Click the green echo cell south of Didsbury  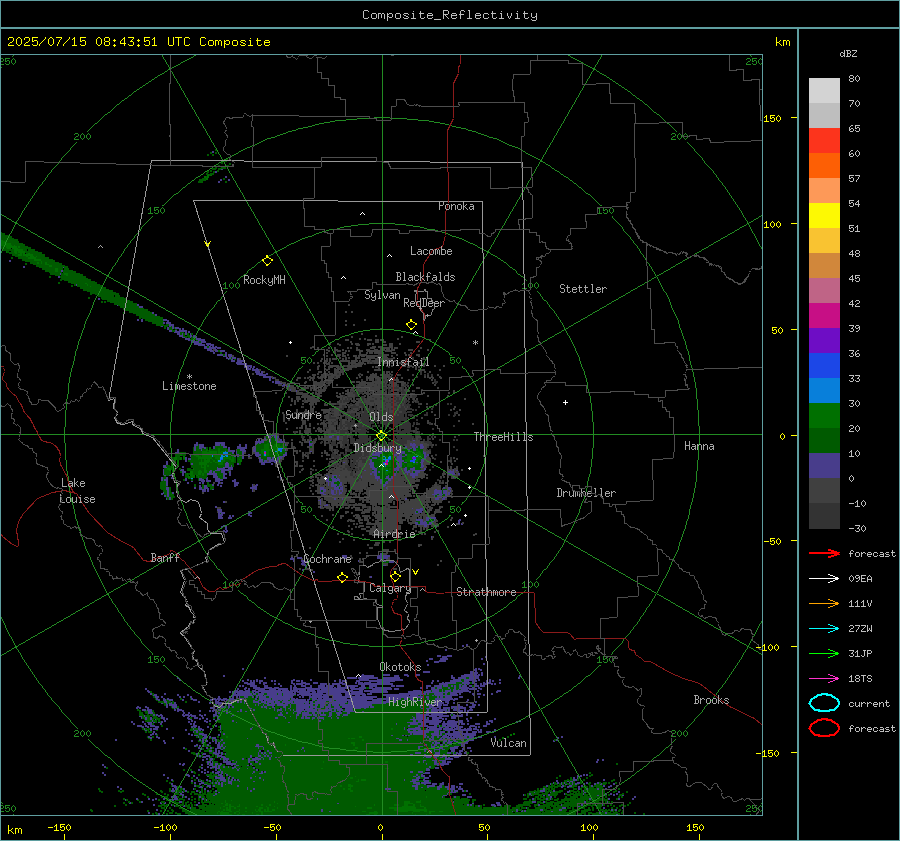pos(383,464)
